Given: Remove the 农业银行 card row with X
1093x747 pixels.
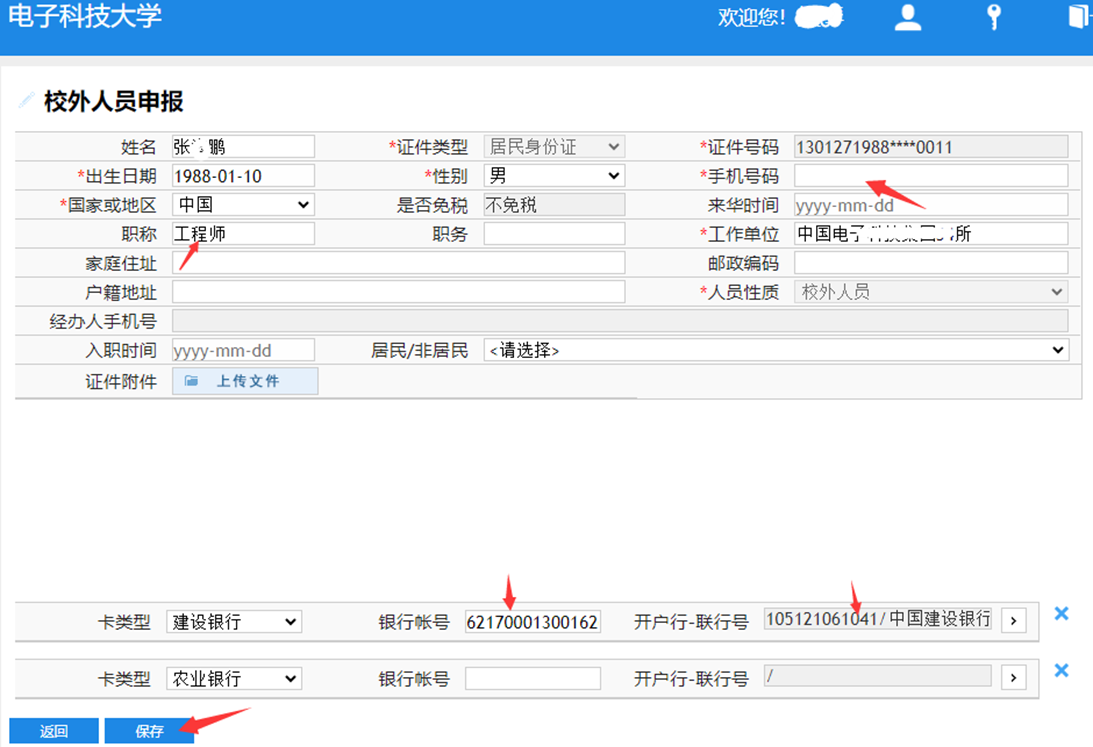Looking at the screenshot, I should point(1062,671).
